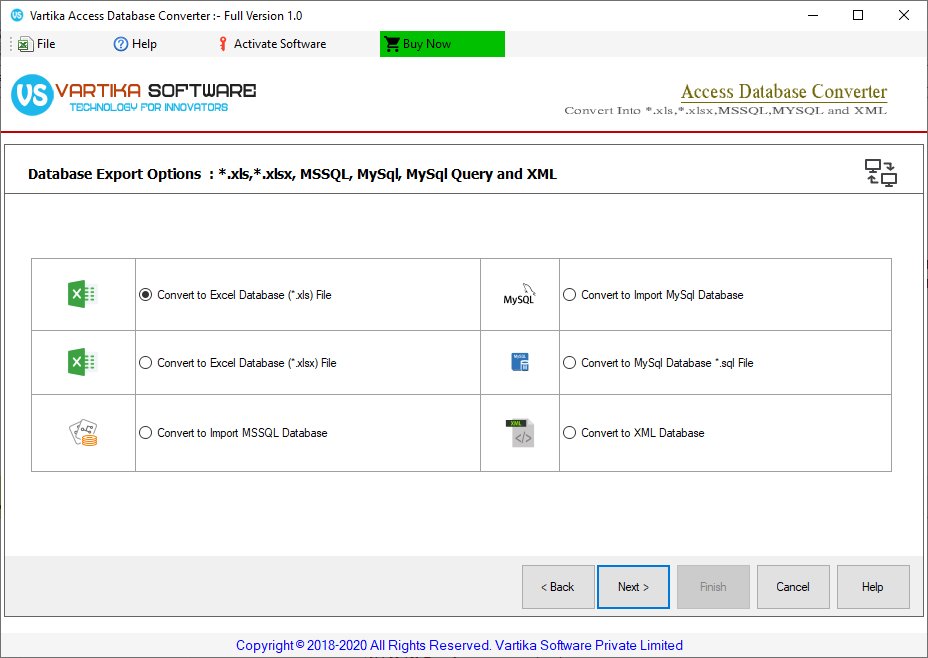The width and height of the screenshot is (928, 658).
Task: Select Convert to Excel Database (*.xlsx) File
Action: pyautogui.click(x=238, y=363)
